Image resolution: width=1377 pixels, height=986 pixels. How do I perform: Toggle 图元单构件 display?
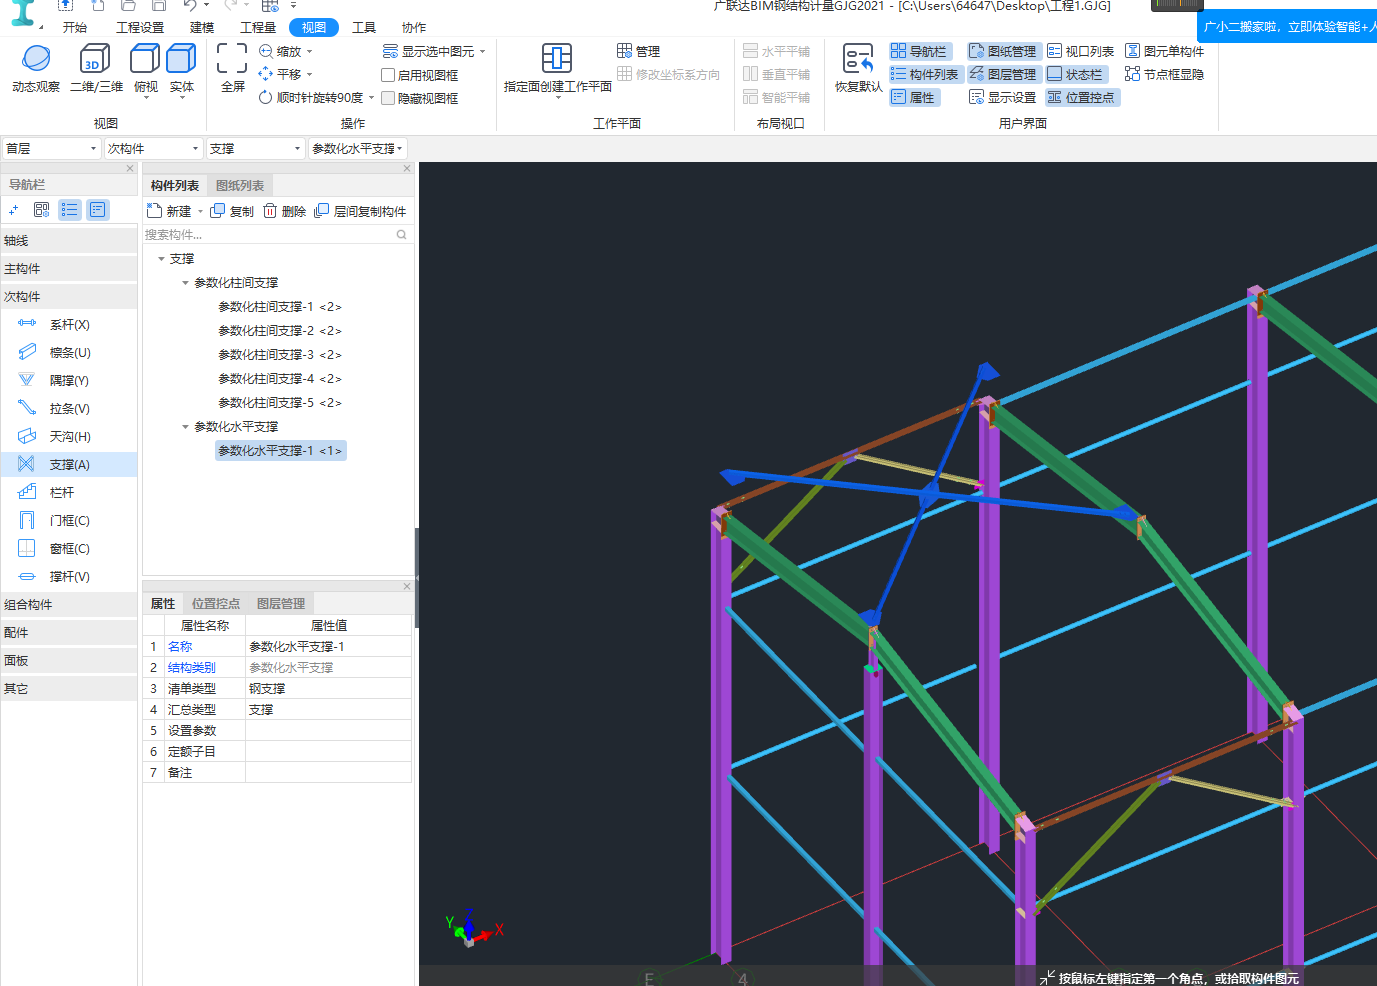(x=1164, y=51)
